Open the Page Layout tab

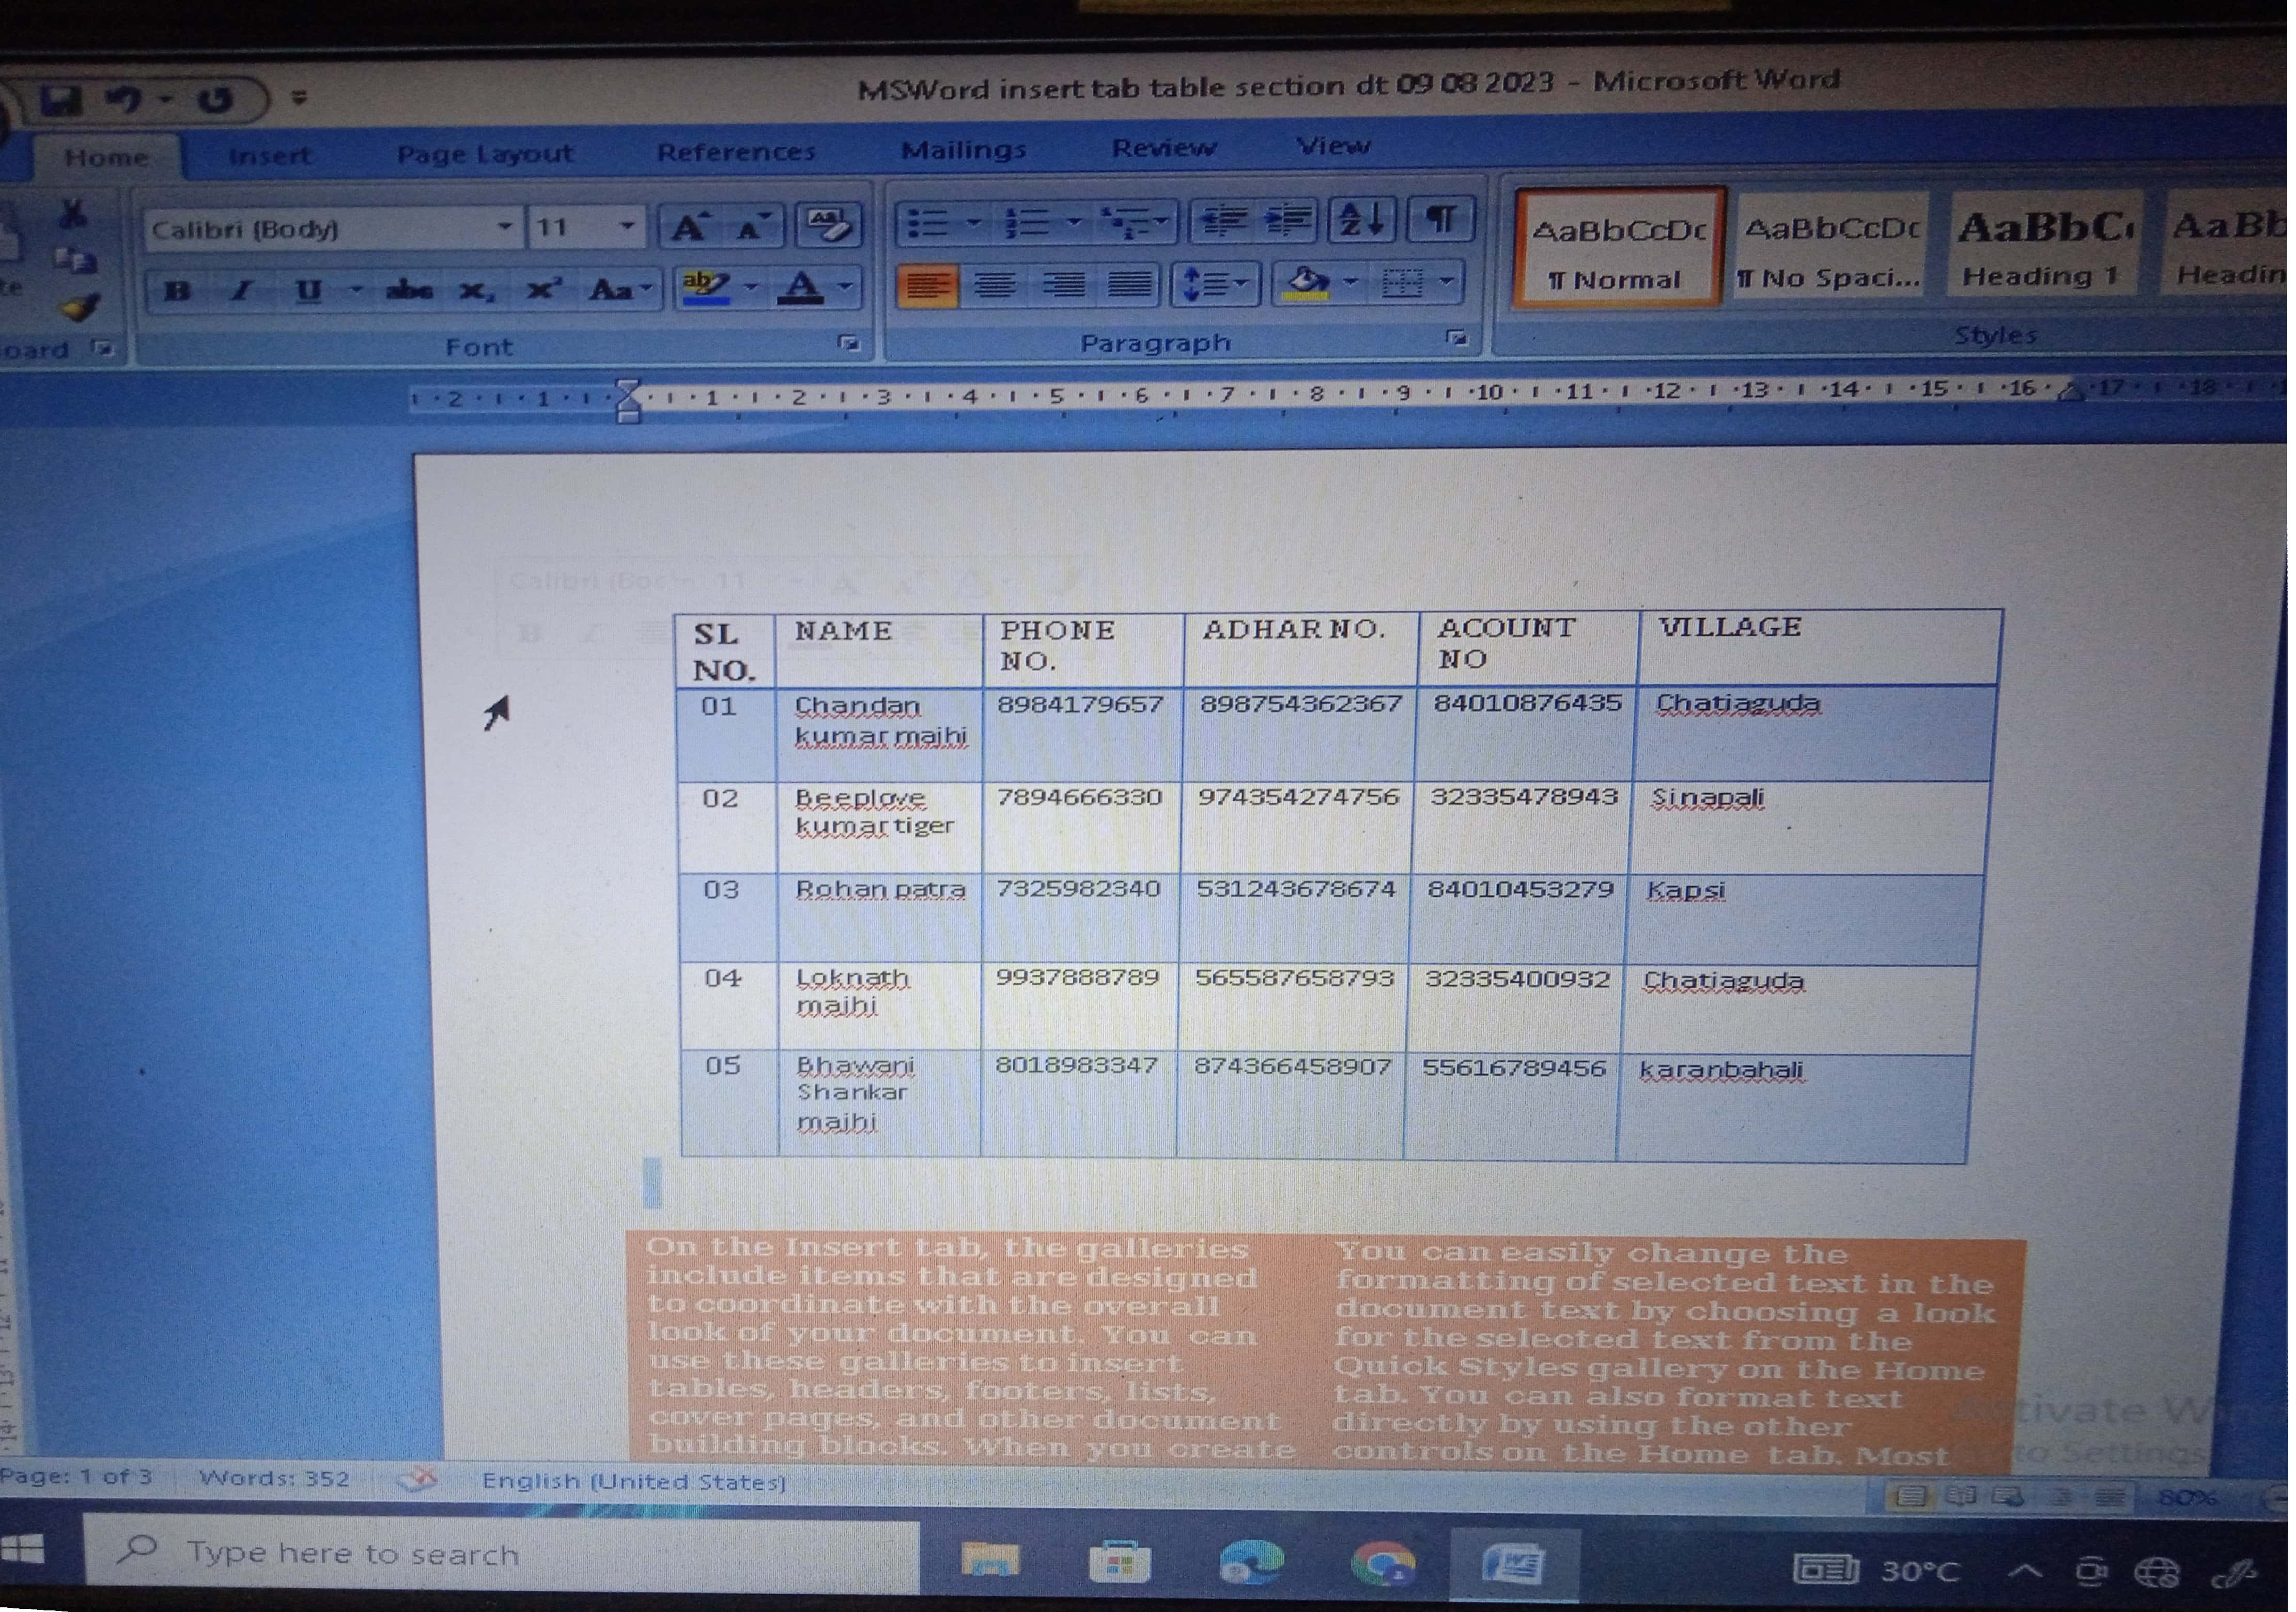[484, 154]
